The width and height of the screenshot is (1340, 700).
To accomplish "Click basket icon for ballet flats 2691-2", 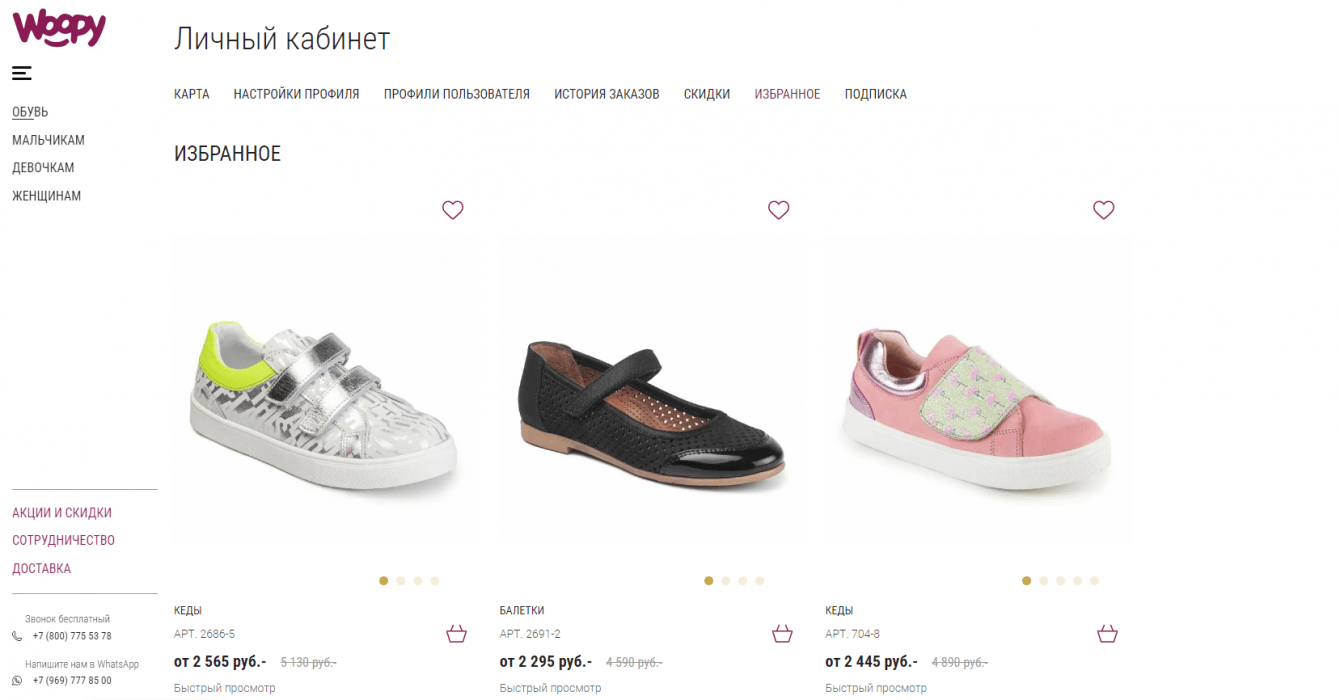I will pos(782,634).
